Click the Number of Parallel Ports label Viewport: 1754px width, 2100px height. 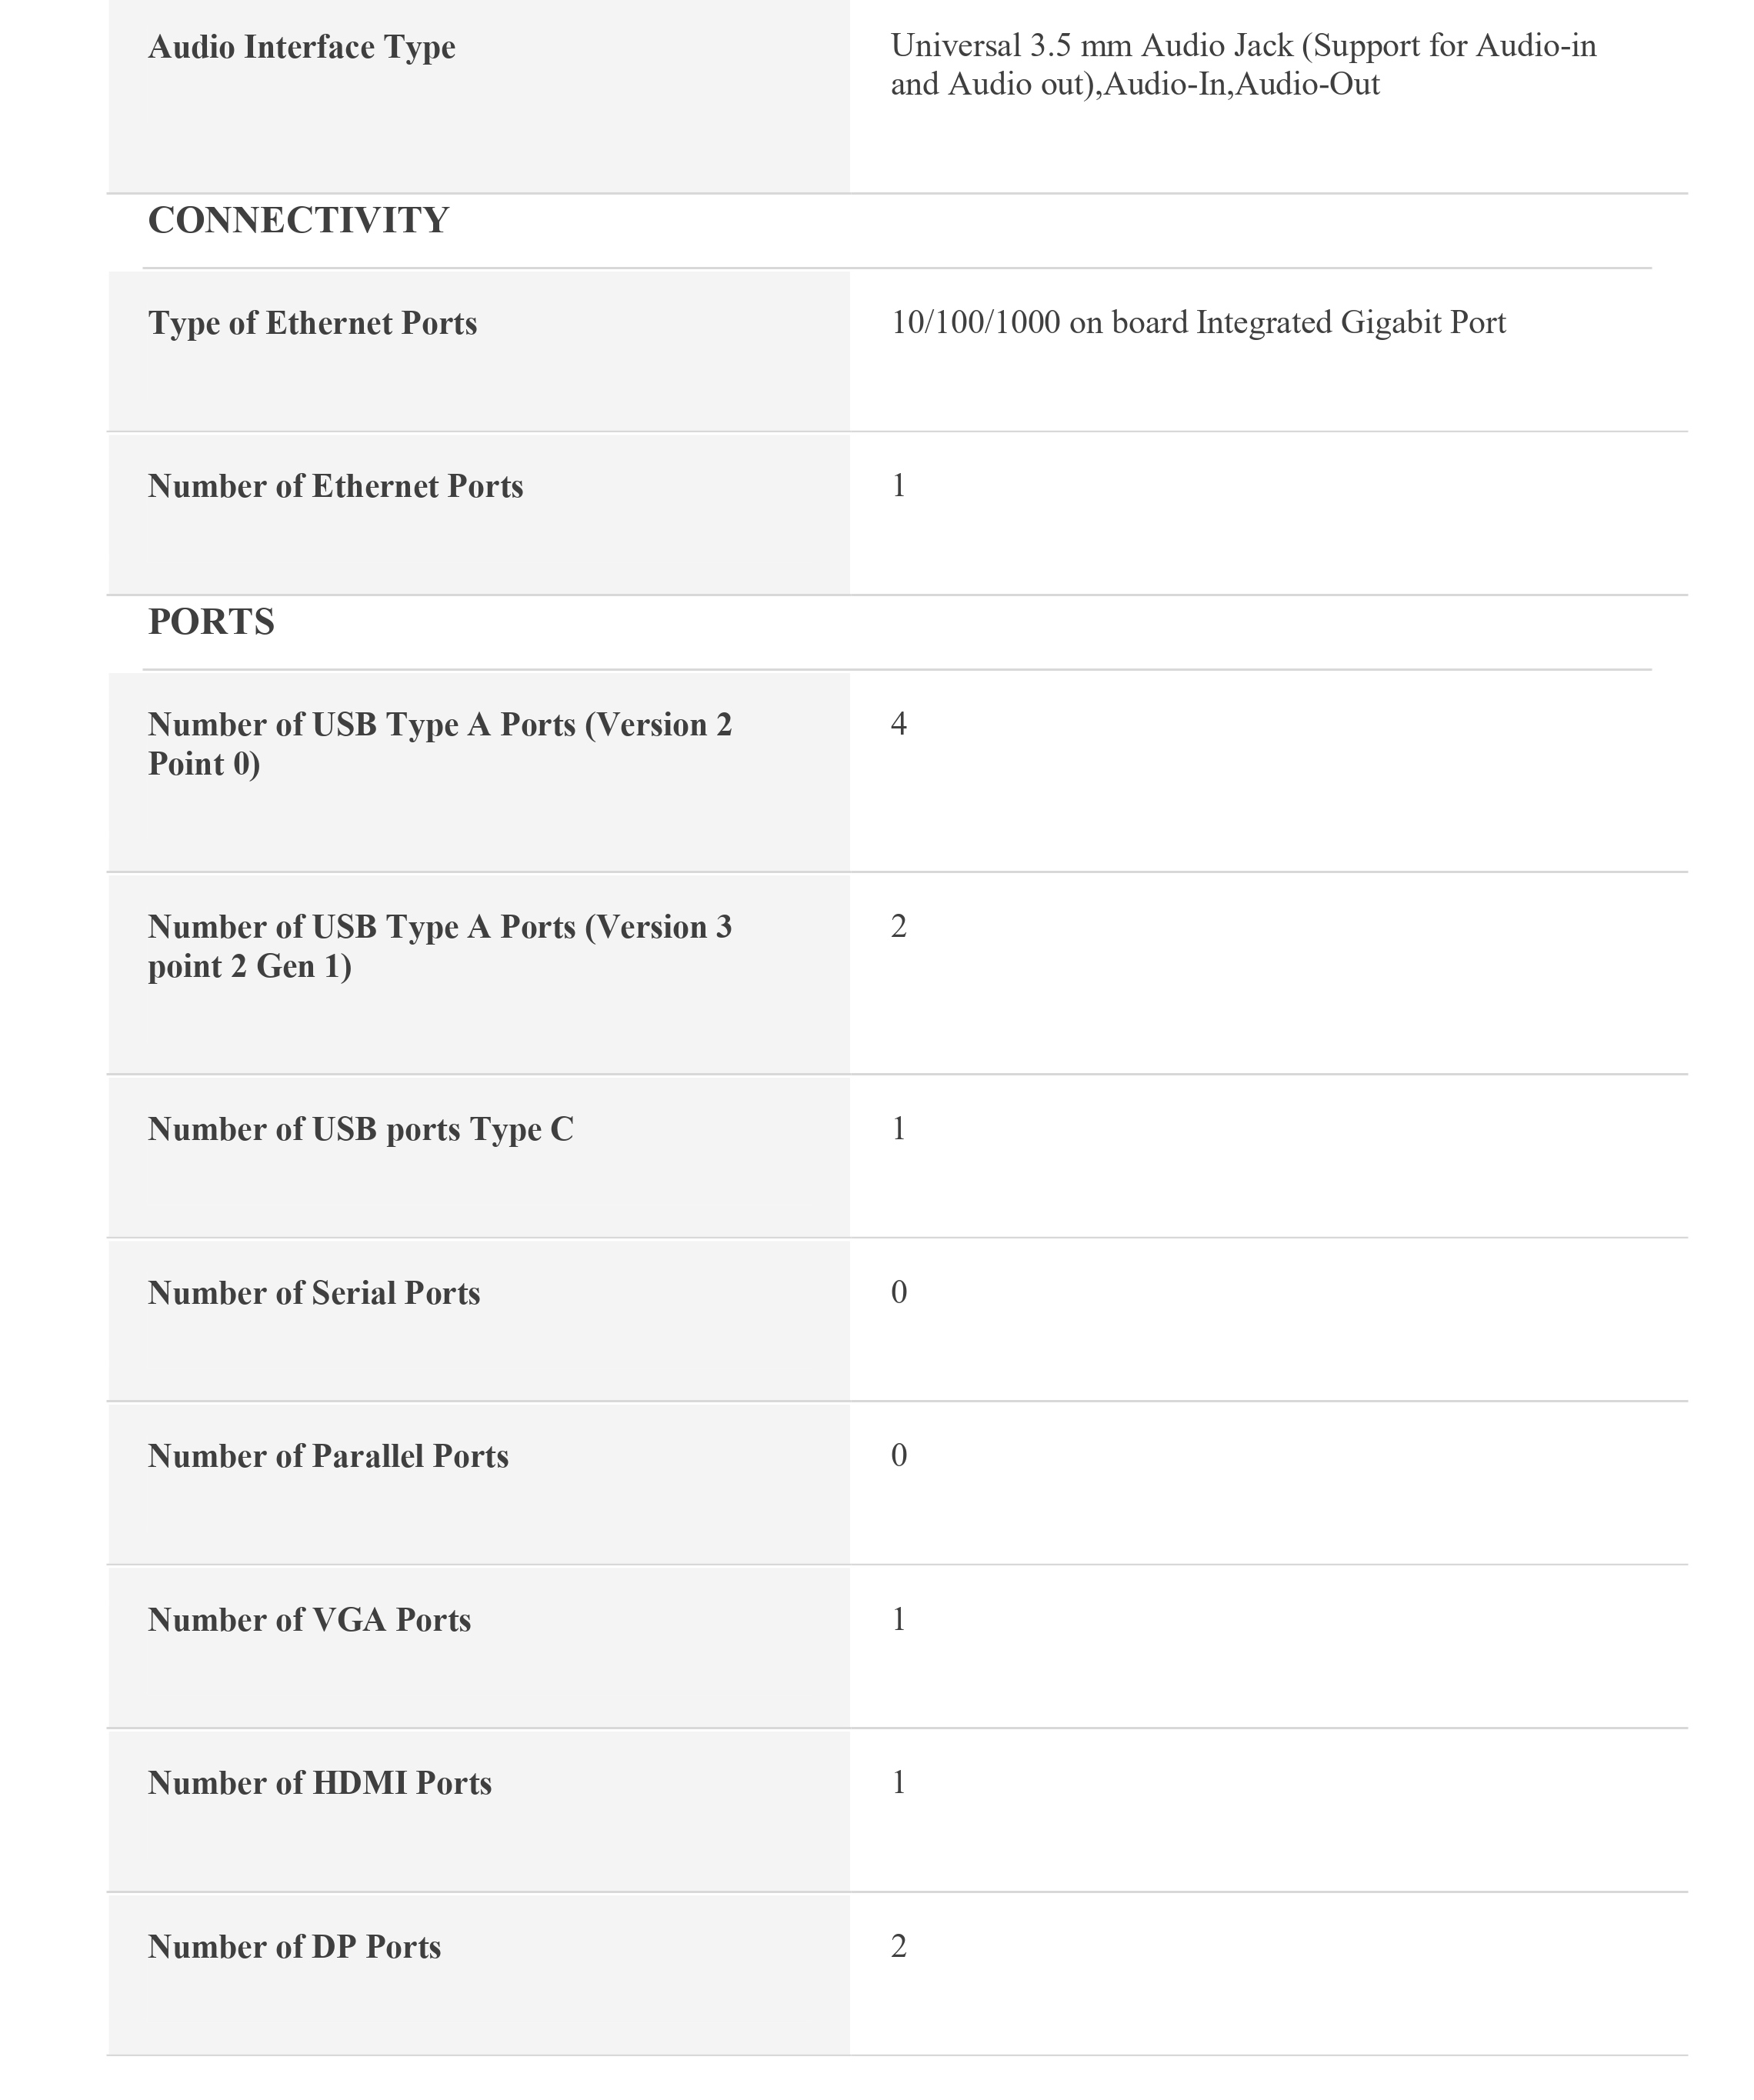click(x=328, y=1456)
